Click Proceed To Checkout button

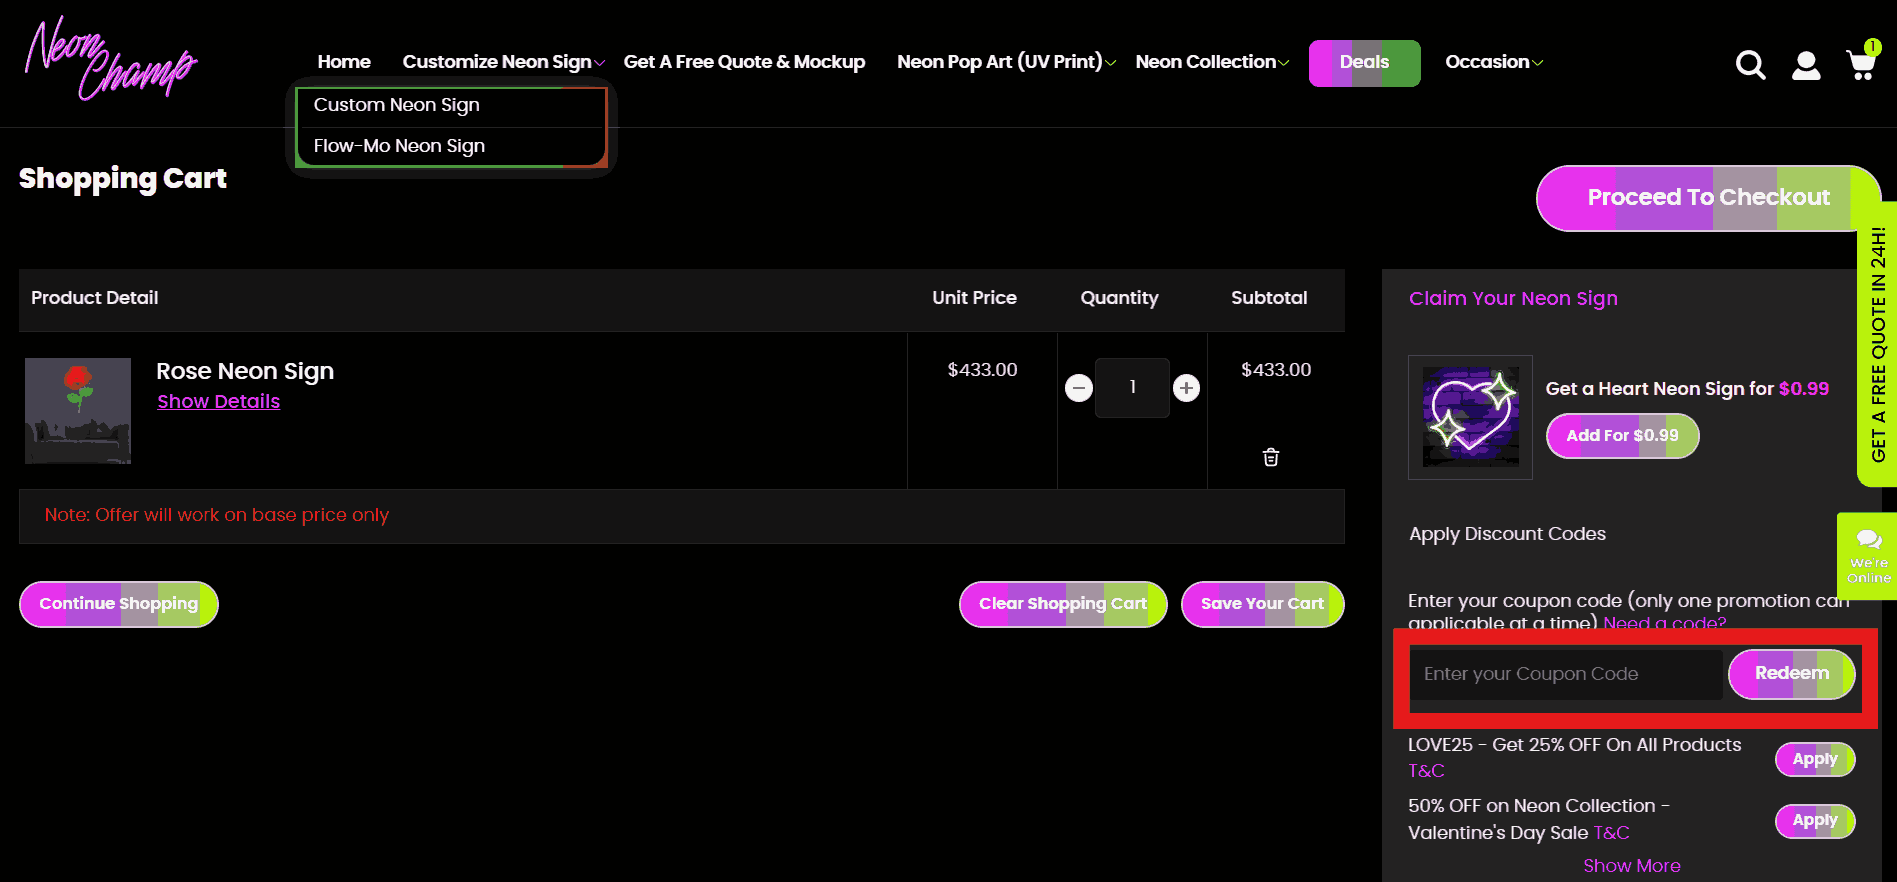pyautogui.click(x=1708, y=198)
